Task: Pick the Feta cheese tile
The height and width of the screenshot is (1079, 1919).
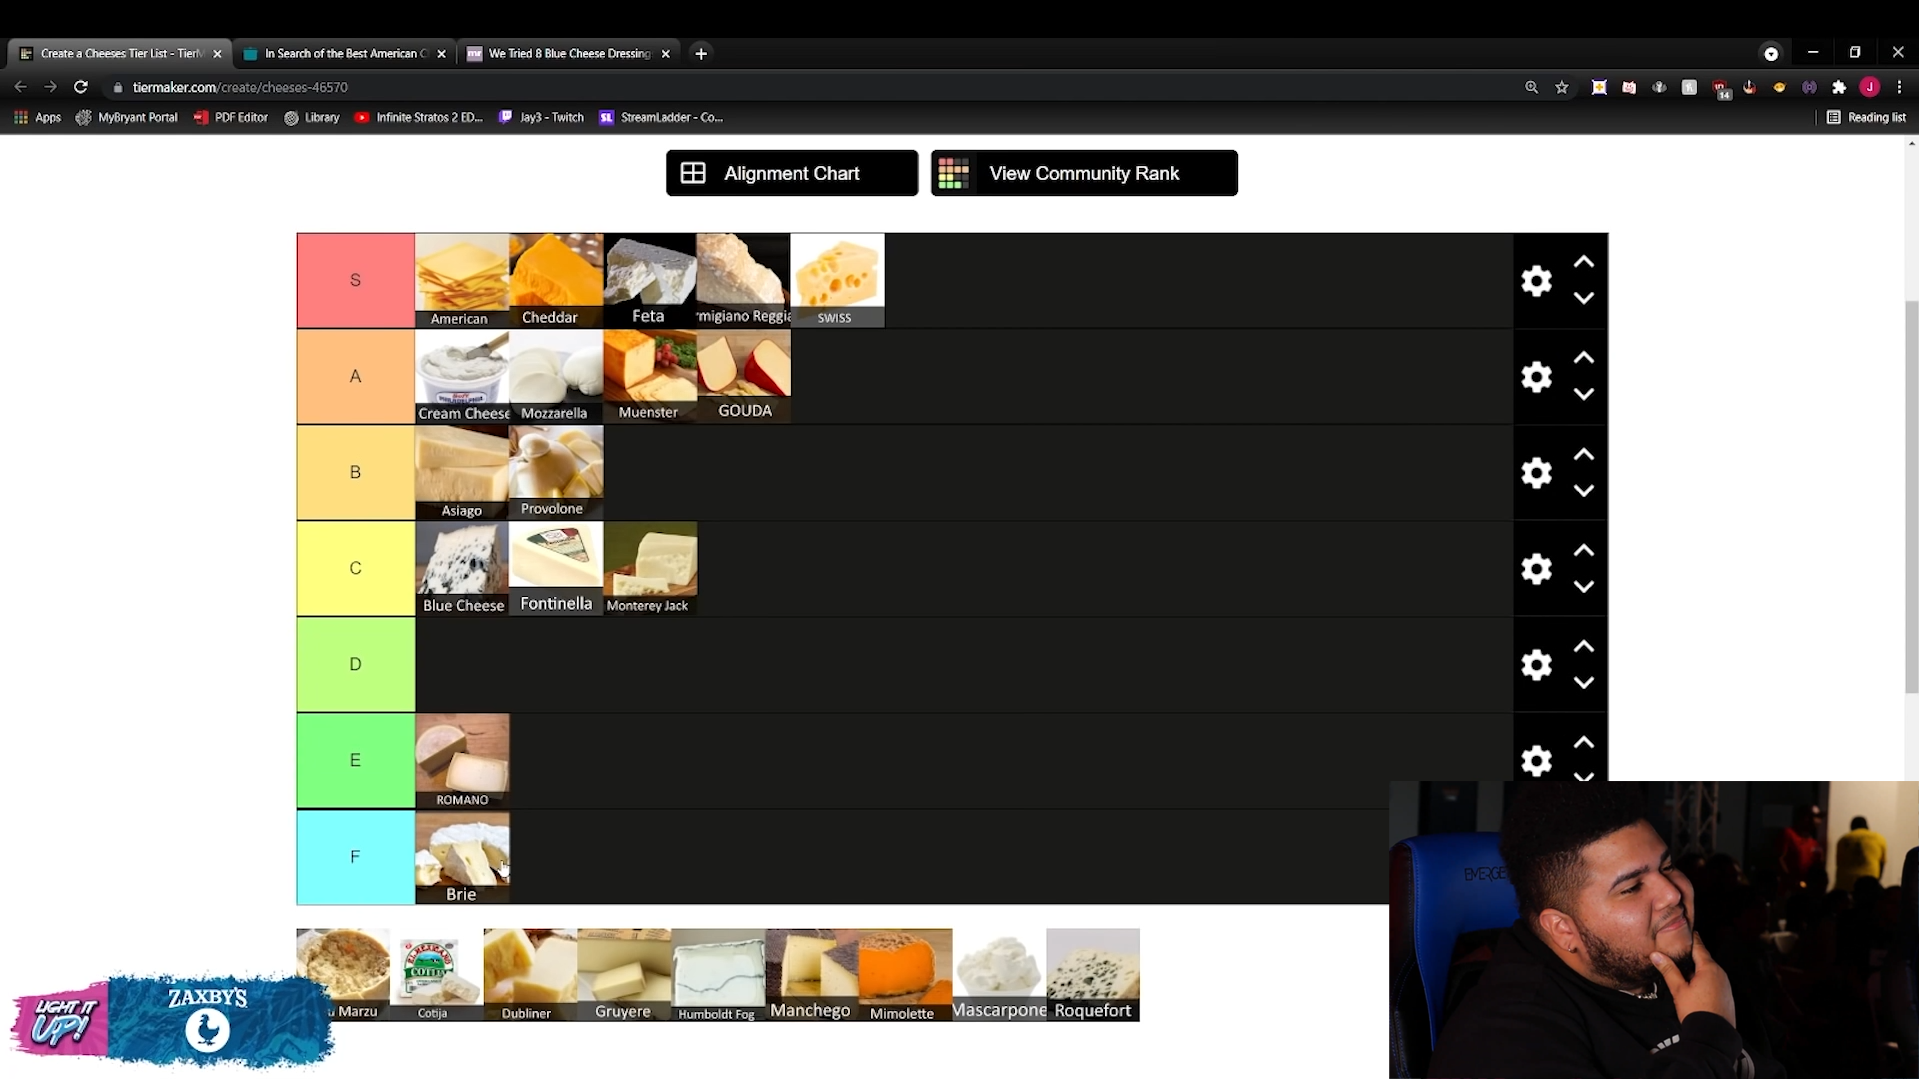Action: (x=650, y=281)
